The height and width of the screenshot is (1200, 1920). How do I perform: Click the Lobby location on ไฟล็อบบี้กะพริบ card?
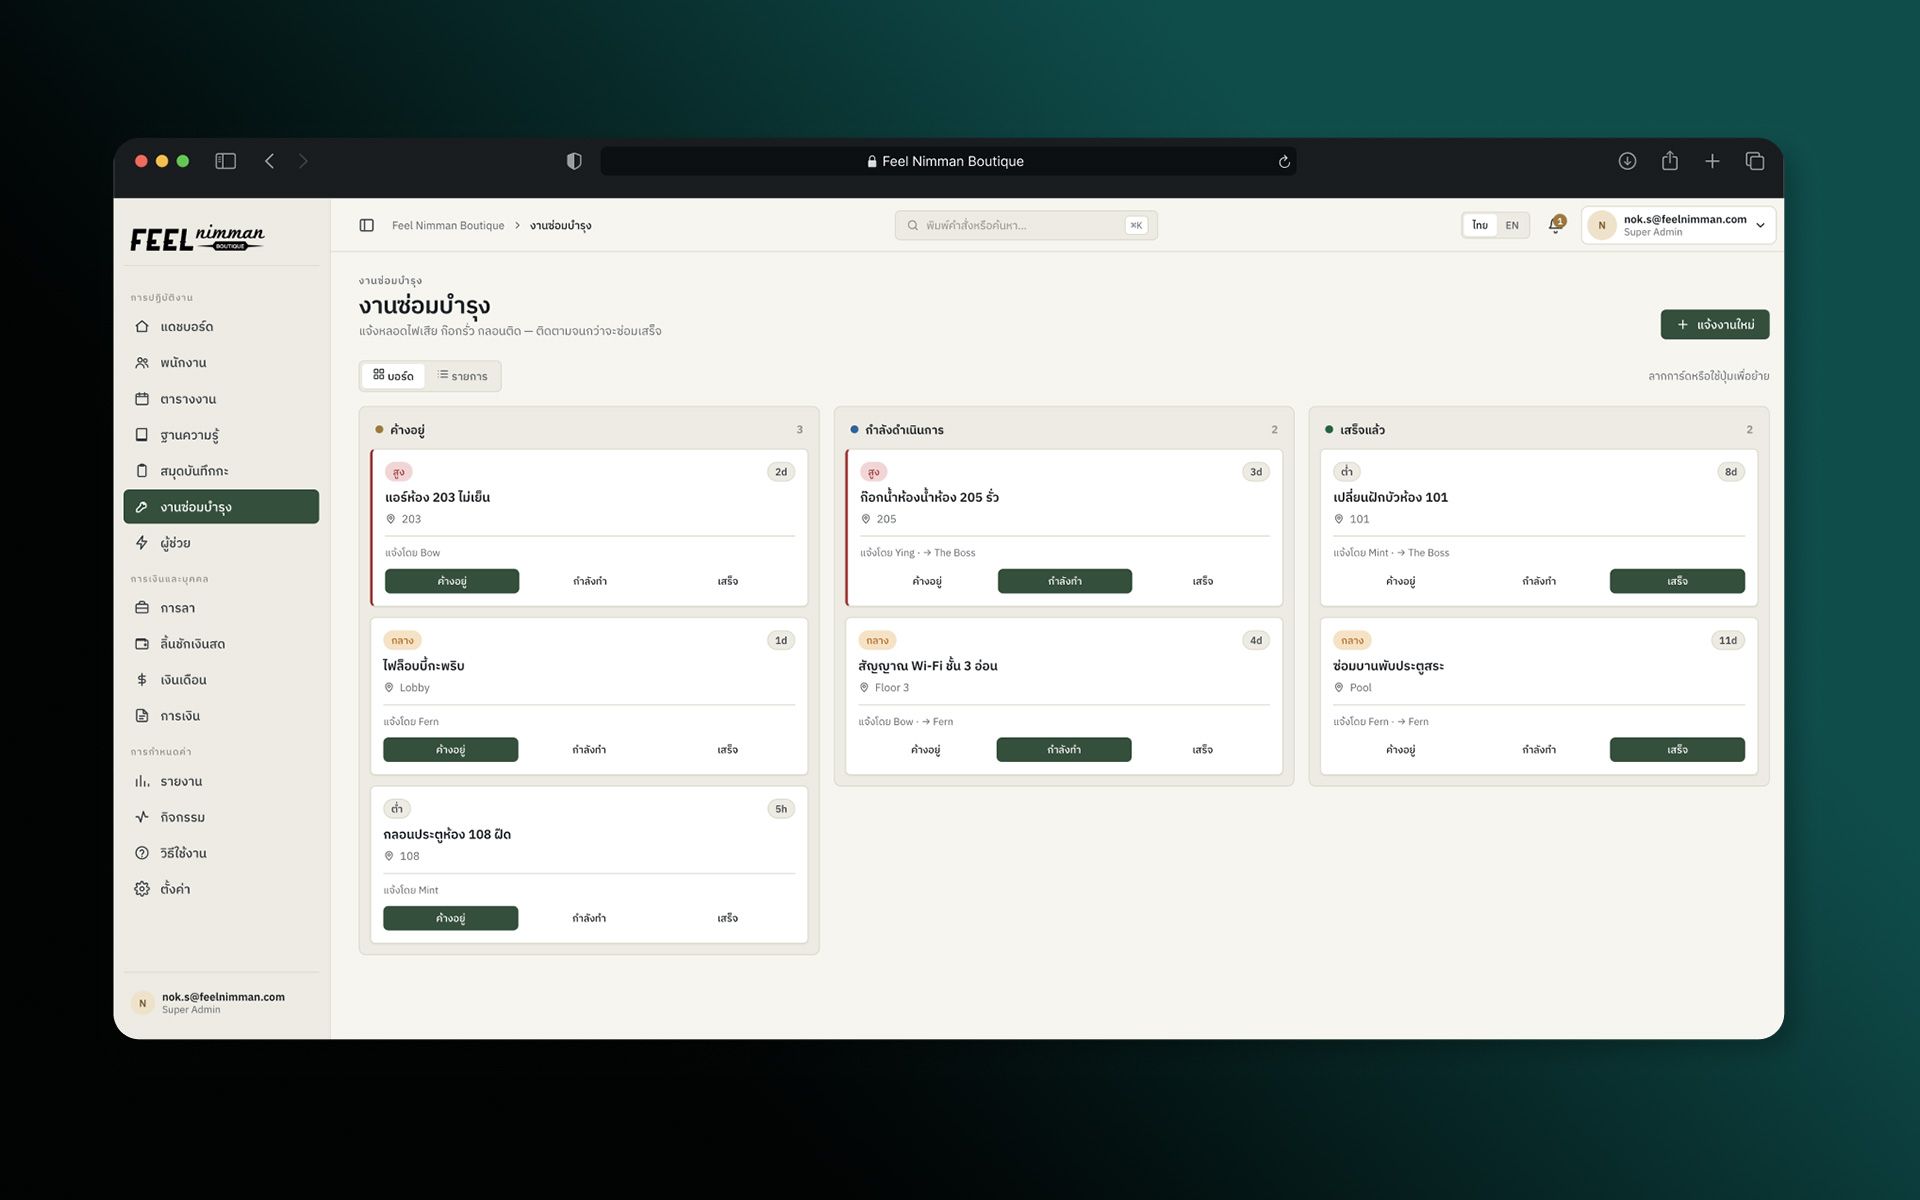pos(407,687)
